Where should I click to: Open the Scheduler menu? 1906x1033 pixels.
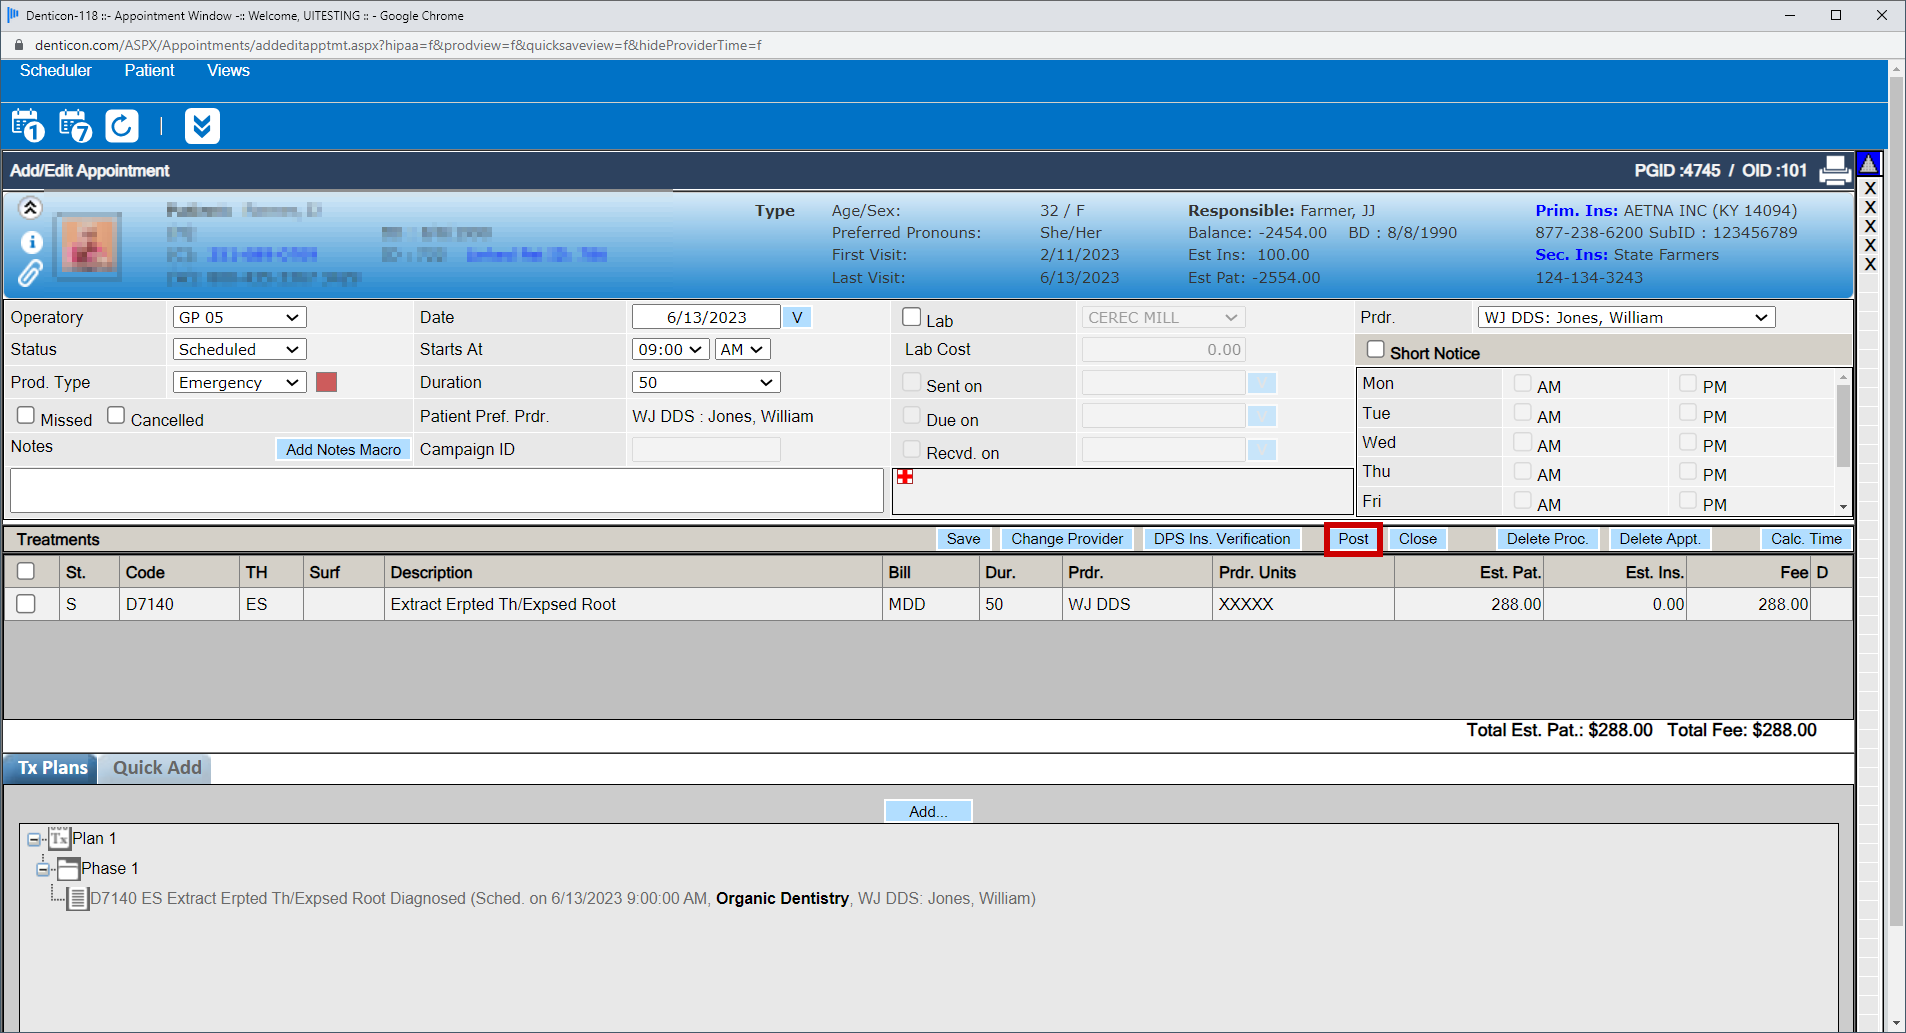click(55, 70)
